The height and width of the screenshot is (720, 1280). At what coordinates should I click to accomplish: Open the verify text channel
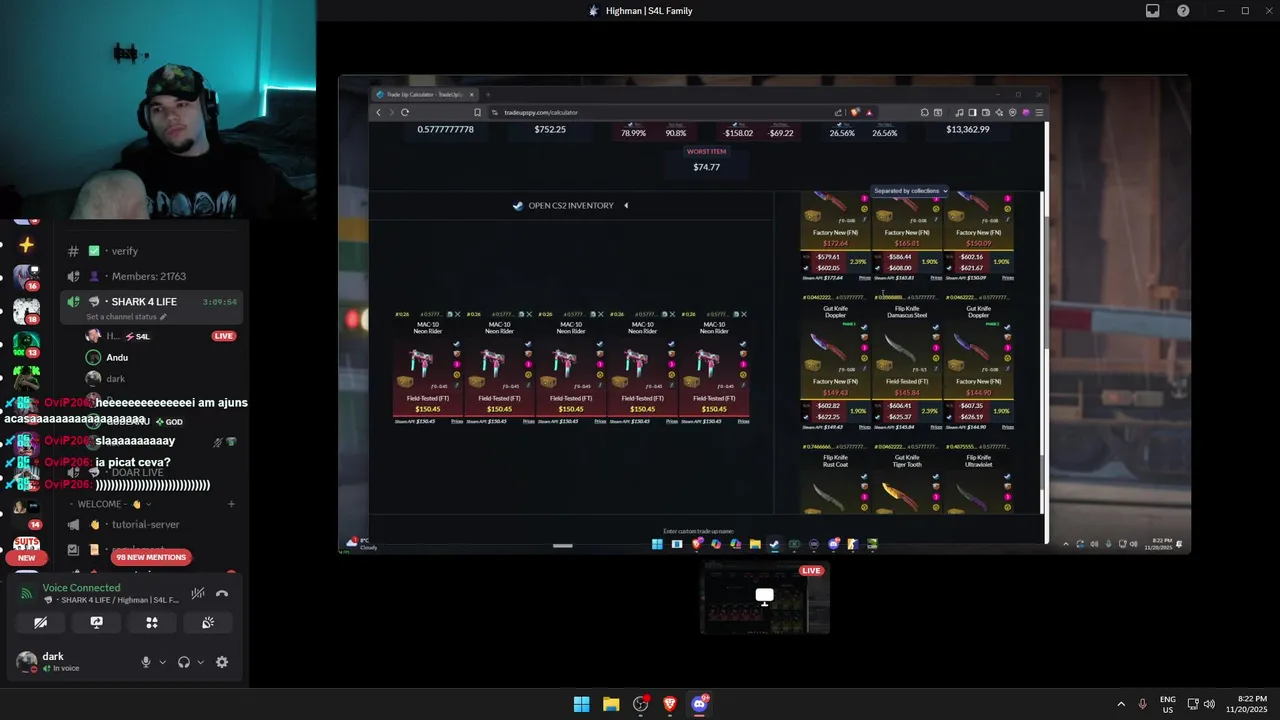pos(125,251)
